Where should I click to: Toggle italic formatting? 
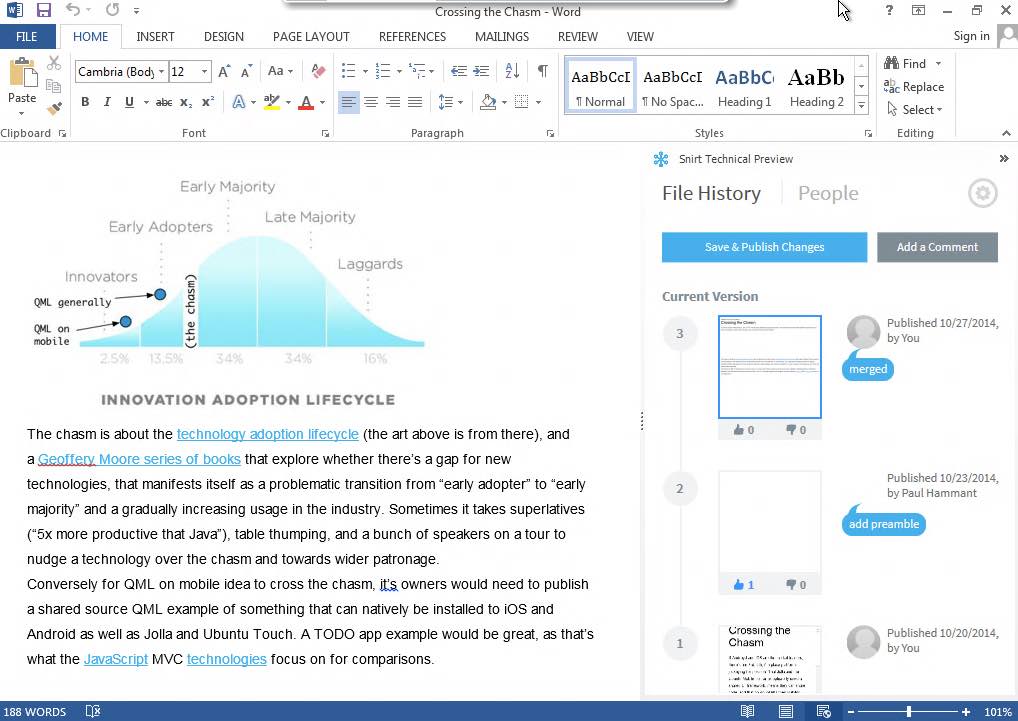click(x=107, y=102)
